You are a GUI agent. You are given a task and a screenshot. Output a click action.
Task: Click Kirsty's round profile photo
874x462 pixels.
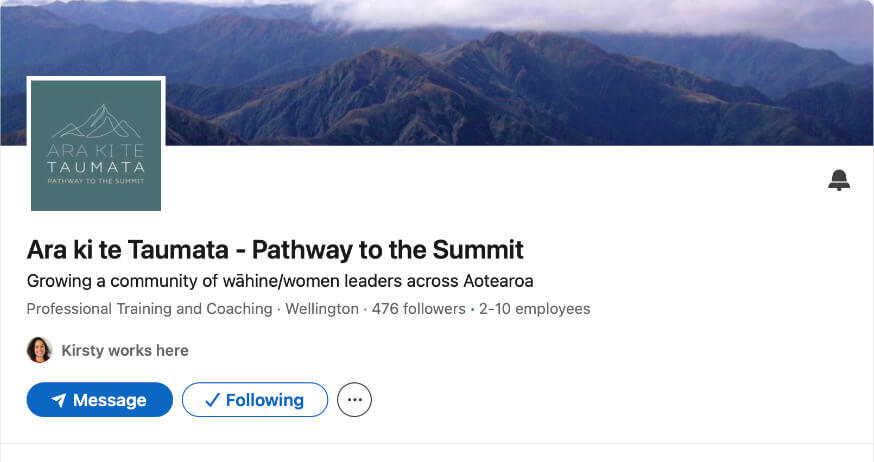click(x=39, y=350)
